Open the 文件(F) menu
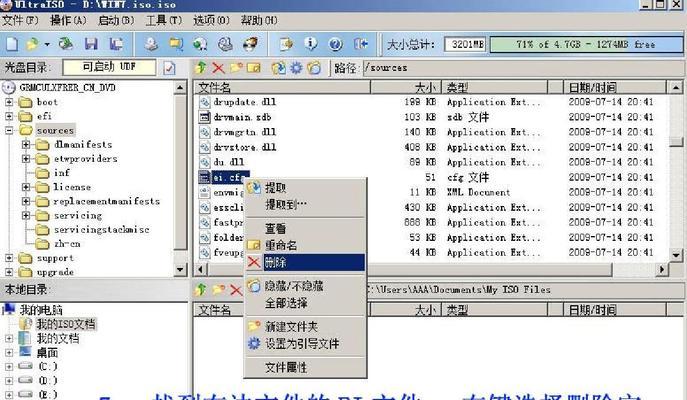The image size is (687, 400). pyautogui.click(x=20, y=20)
